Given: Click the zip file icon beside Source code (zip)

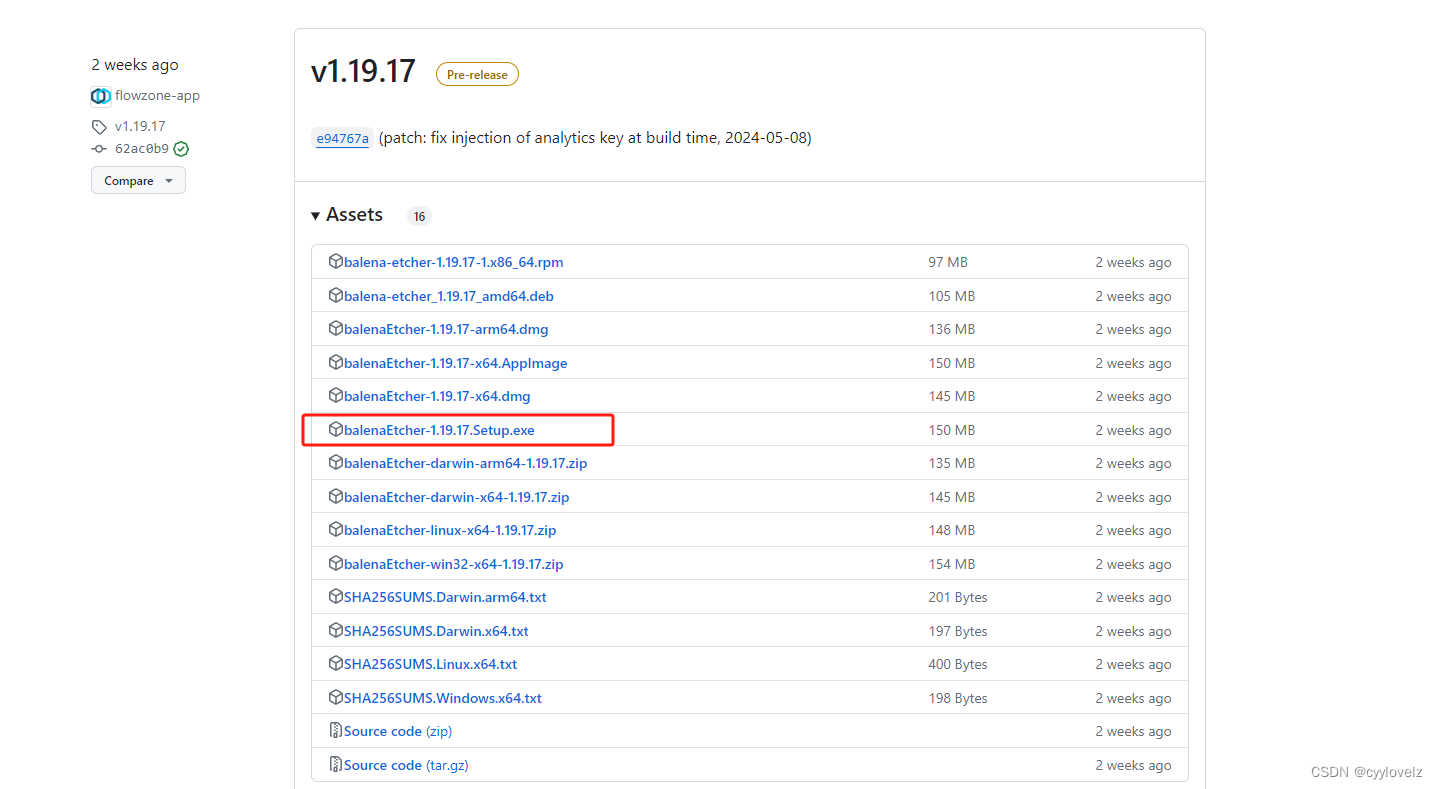Looking at the screenshot, I should (336, 730).
